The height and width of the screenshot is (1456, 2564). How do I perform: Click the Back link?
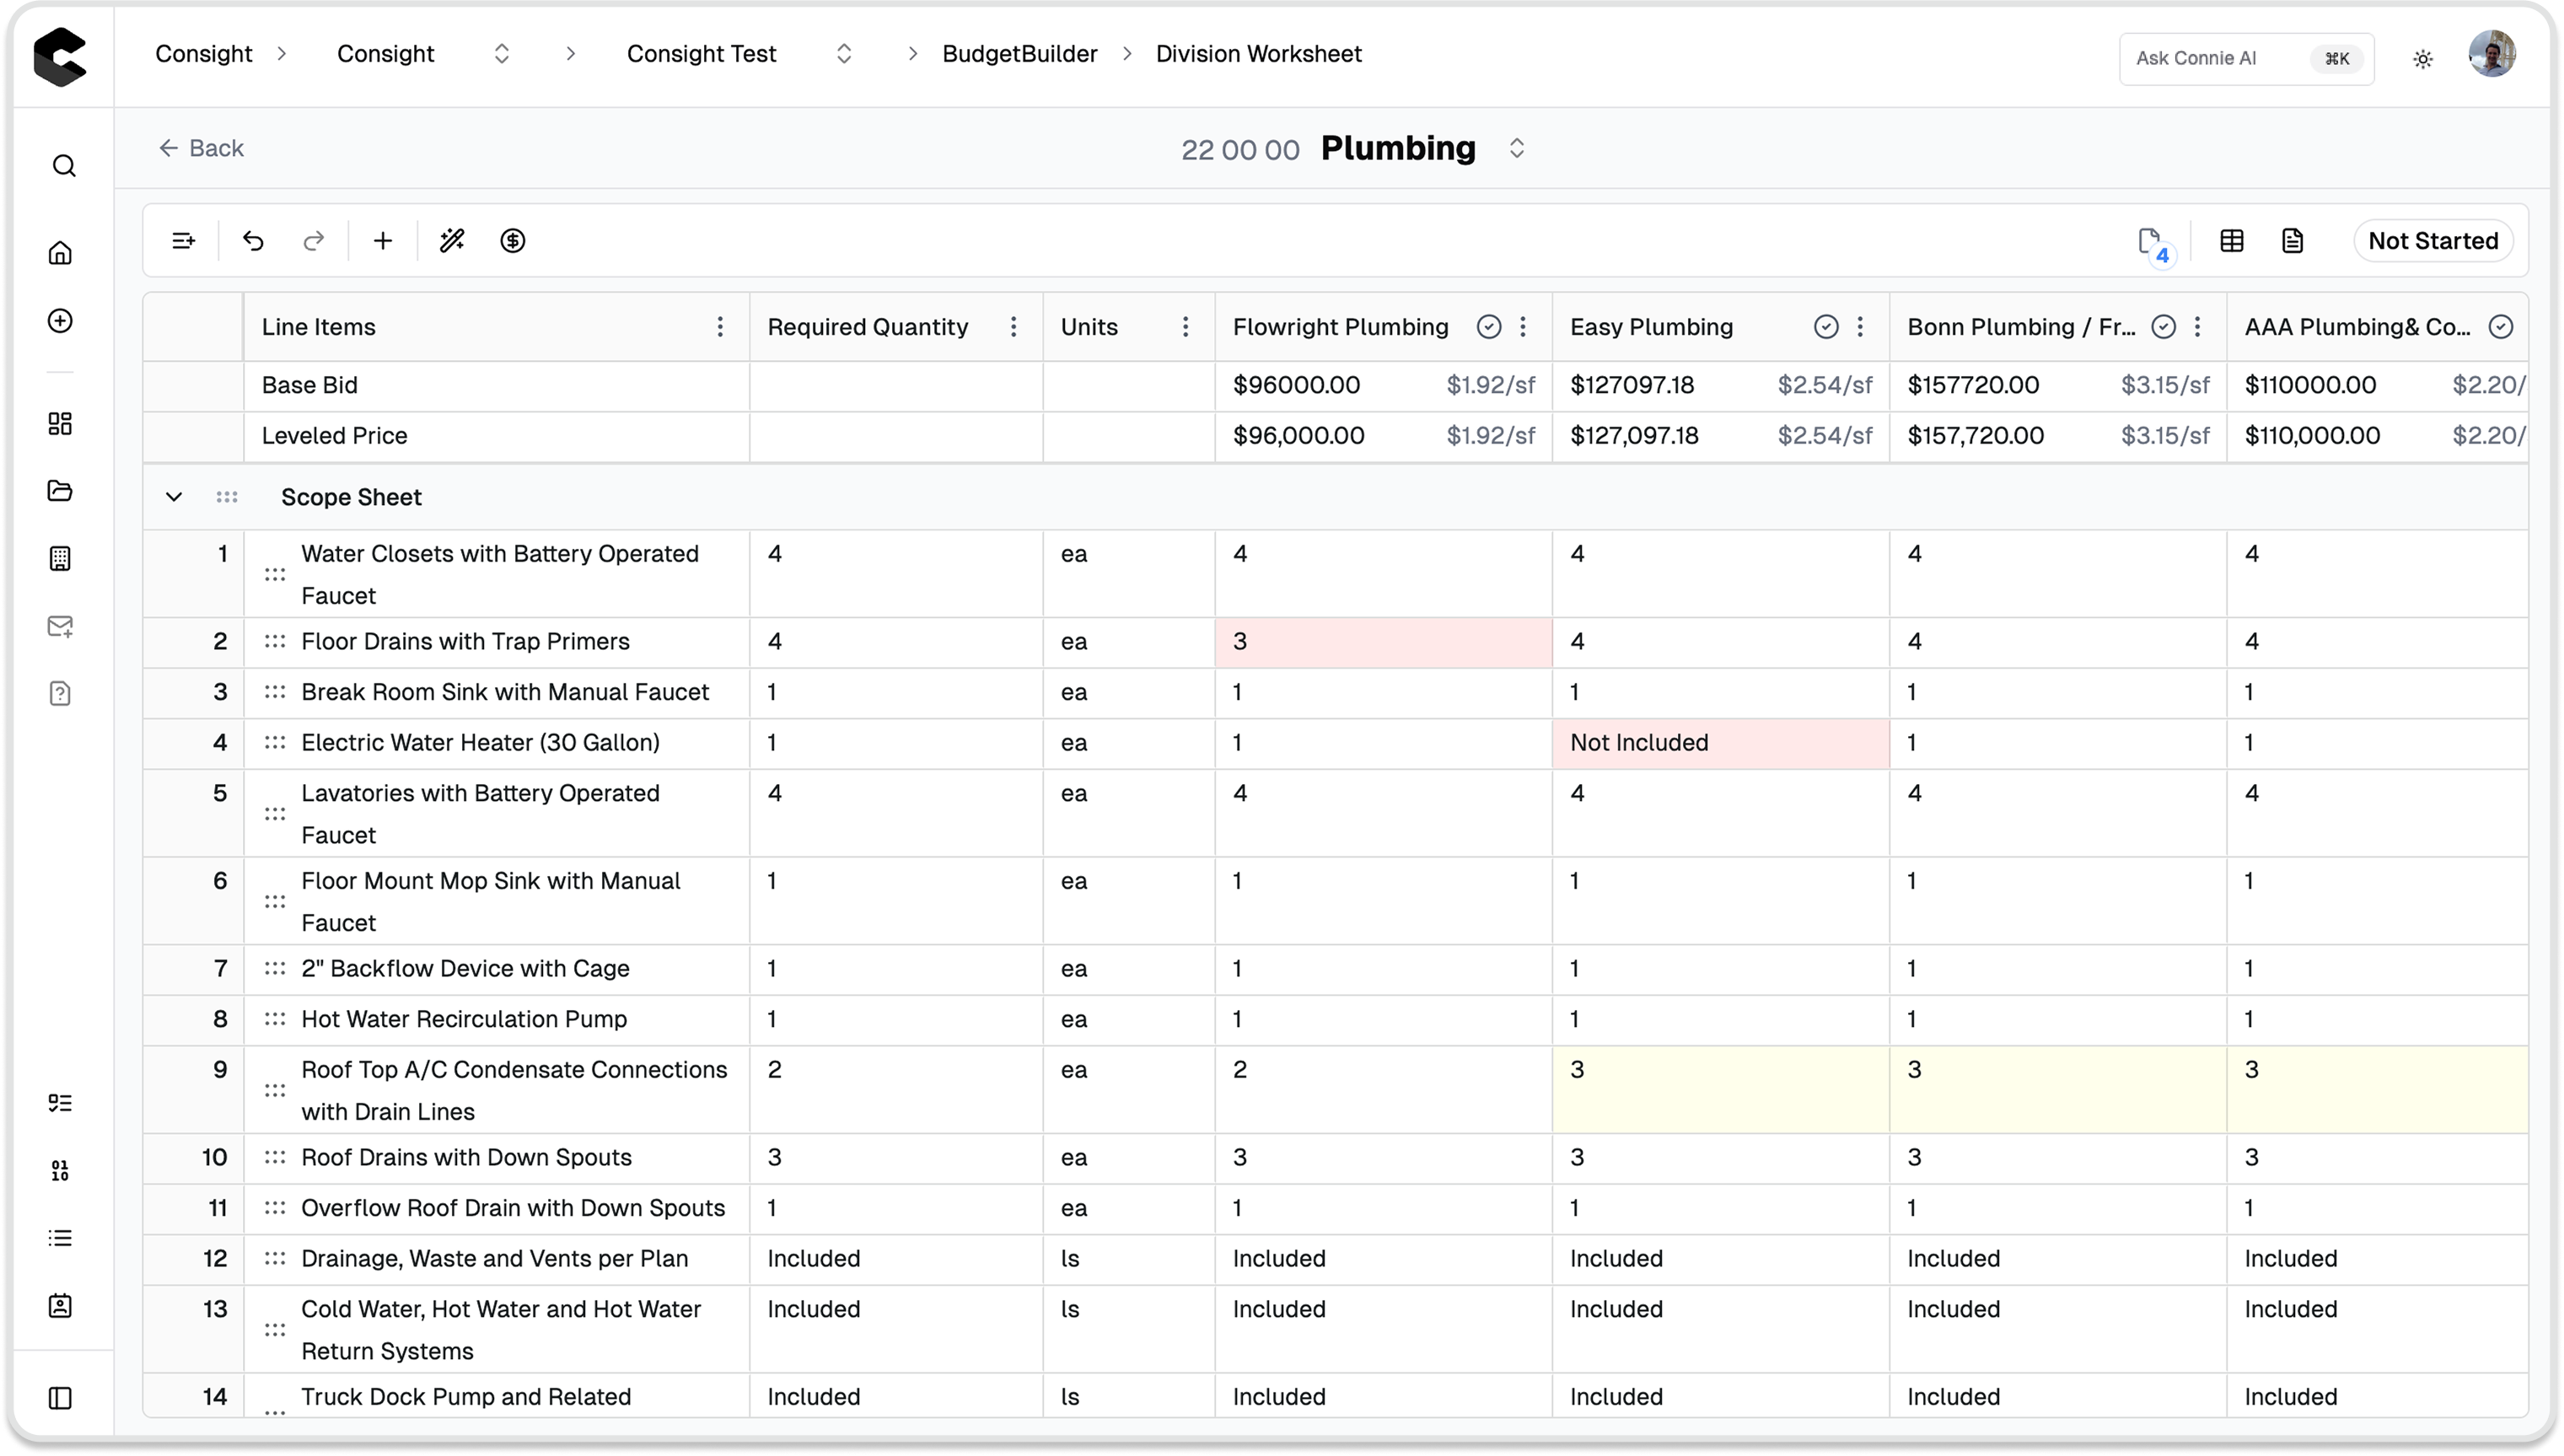[x=201, y=148]
